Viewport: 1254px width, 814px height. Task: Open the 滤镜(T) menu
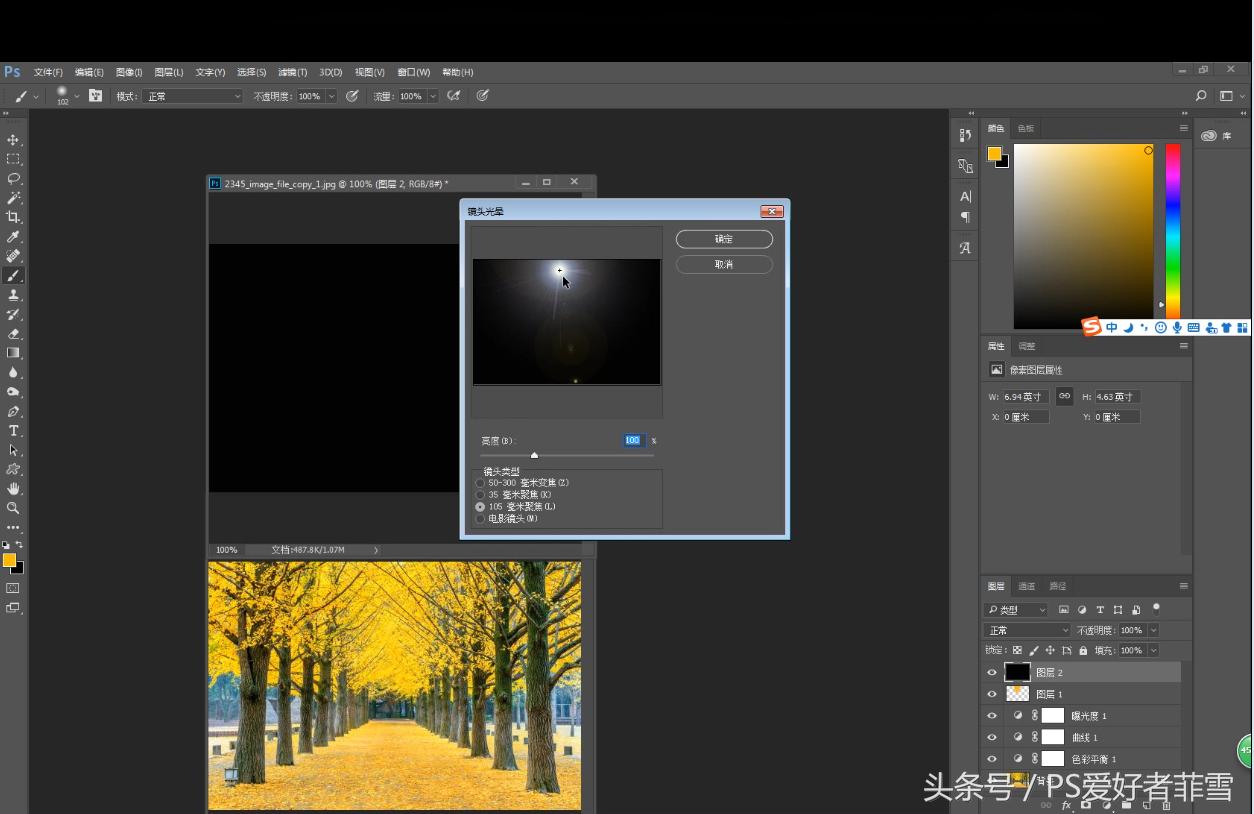pos(292,72)
